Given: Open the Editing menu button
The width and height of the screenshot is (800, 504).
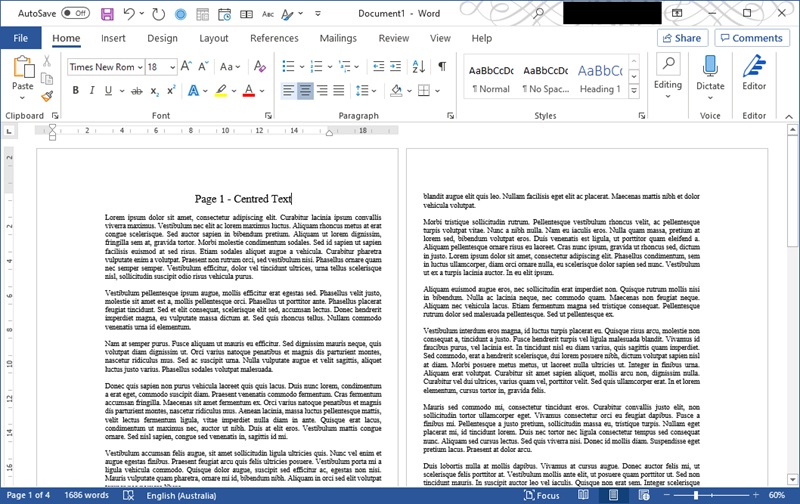Looking at the screenshot, I should tap(668, 77).
